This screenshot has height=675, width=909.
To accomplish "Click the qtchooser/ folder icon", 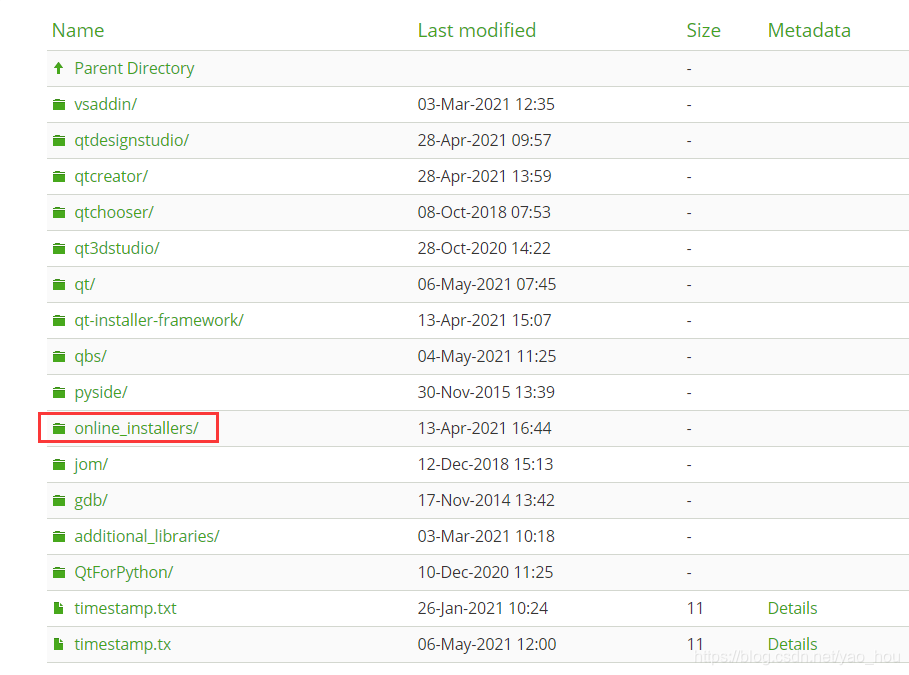I will point(59,212).
